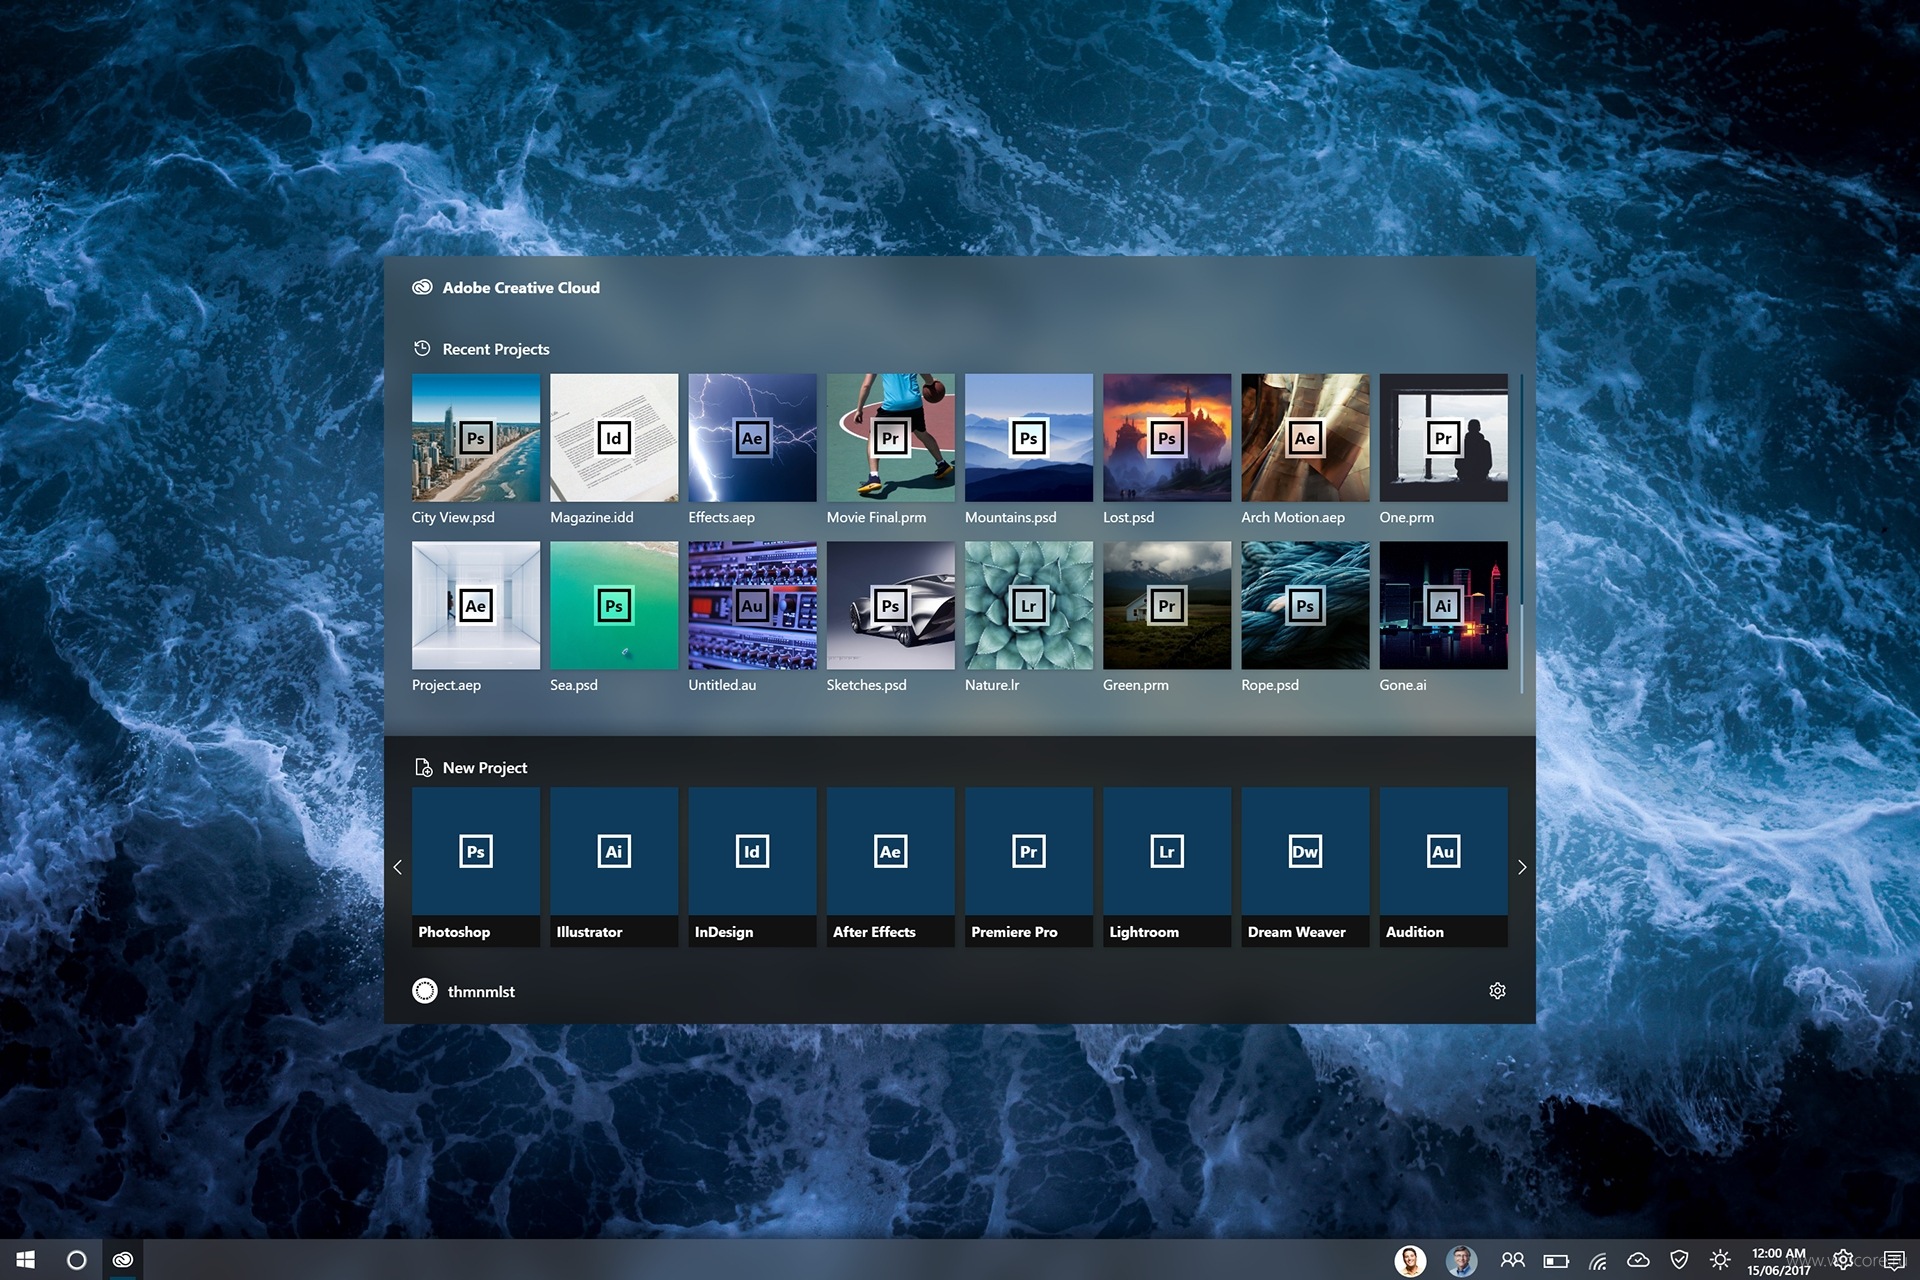
Task: Create a new Audition project
Action: click(1443, 866)
